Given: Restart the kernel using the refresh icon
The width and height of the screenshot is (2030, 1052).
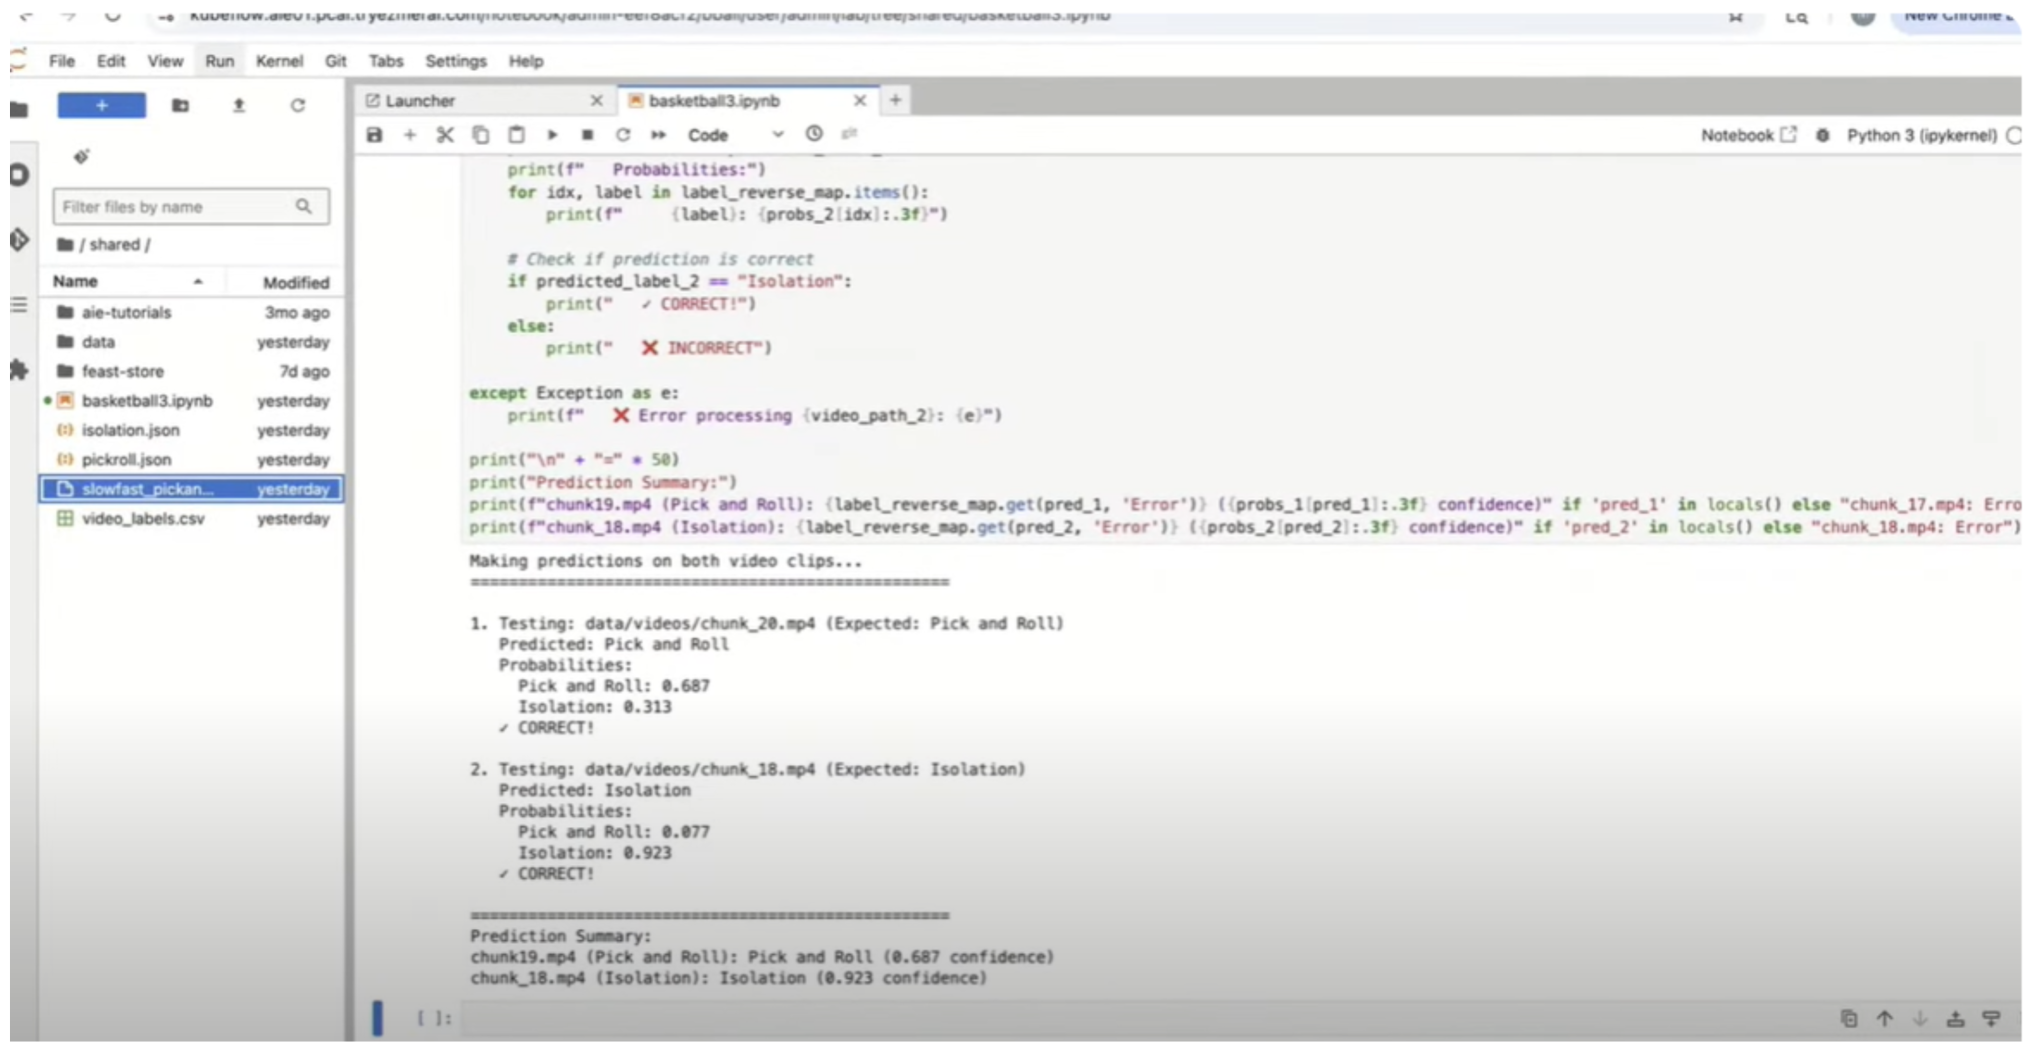Looking at the screenshot, I should 623,135.
